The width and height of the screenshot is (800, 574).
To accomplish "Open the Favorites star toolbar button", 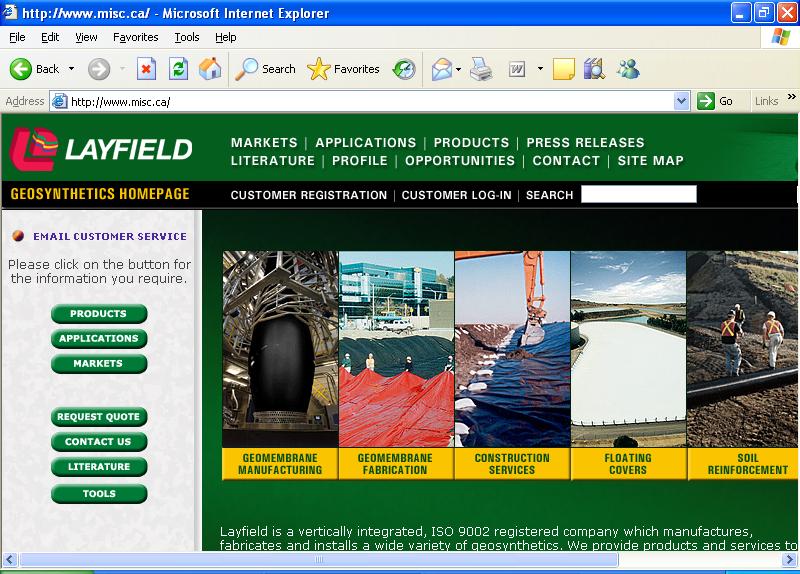I will point(343,69).
